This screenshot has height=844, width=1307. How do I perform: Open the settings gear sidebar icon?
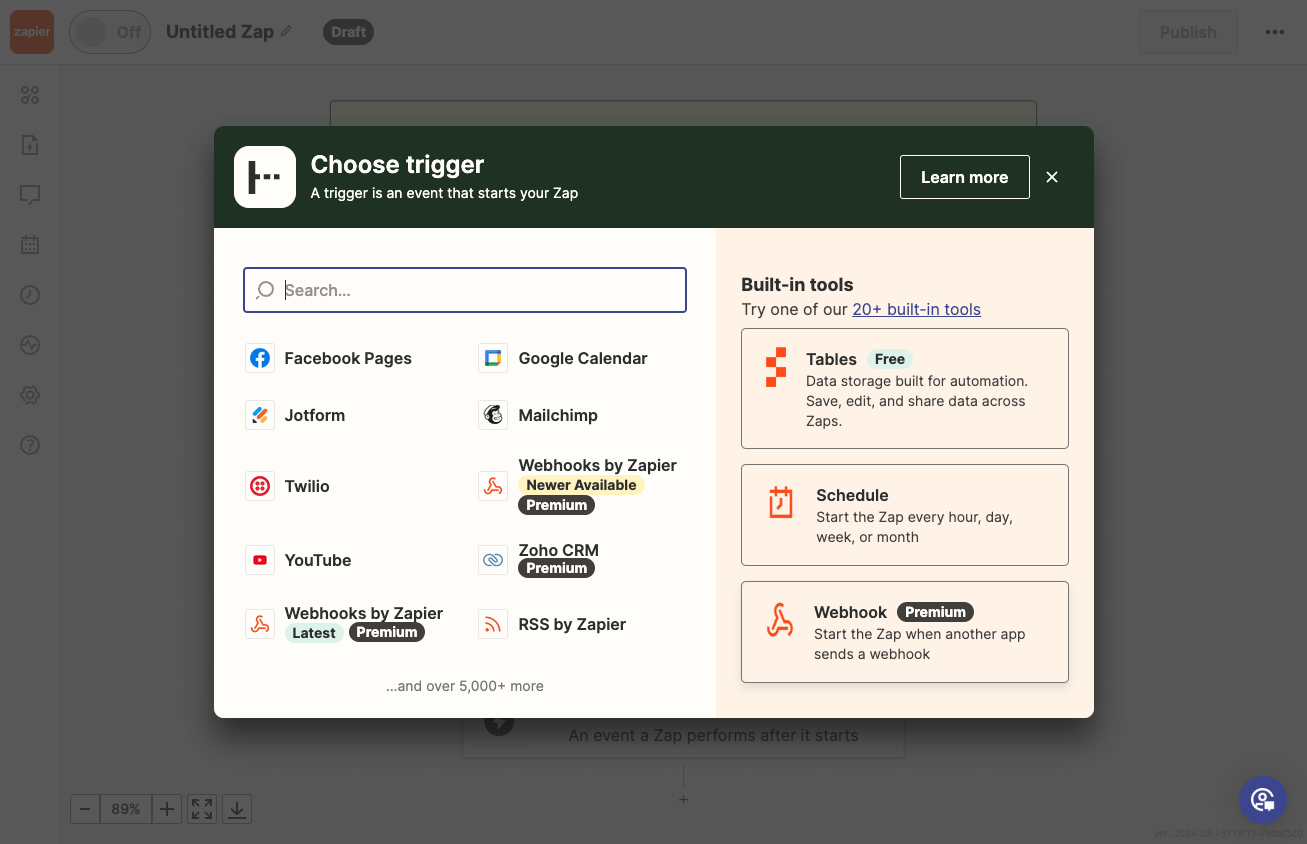point(30,395)
